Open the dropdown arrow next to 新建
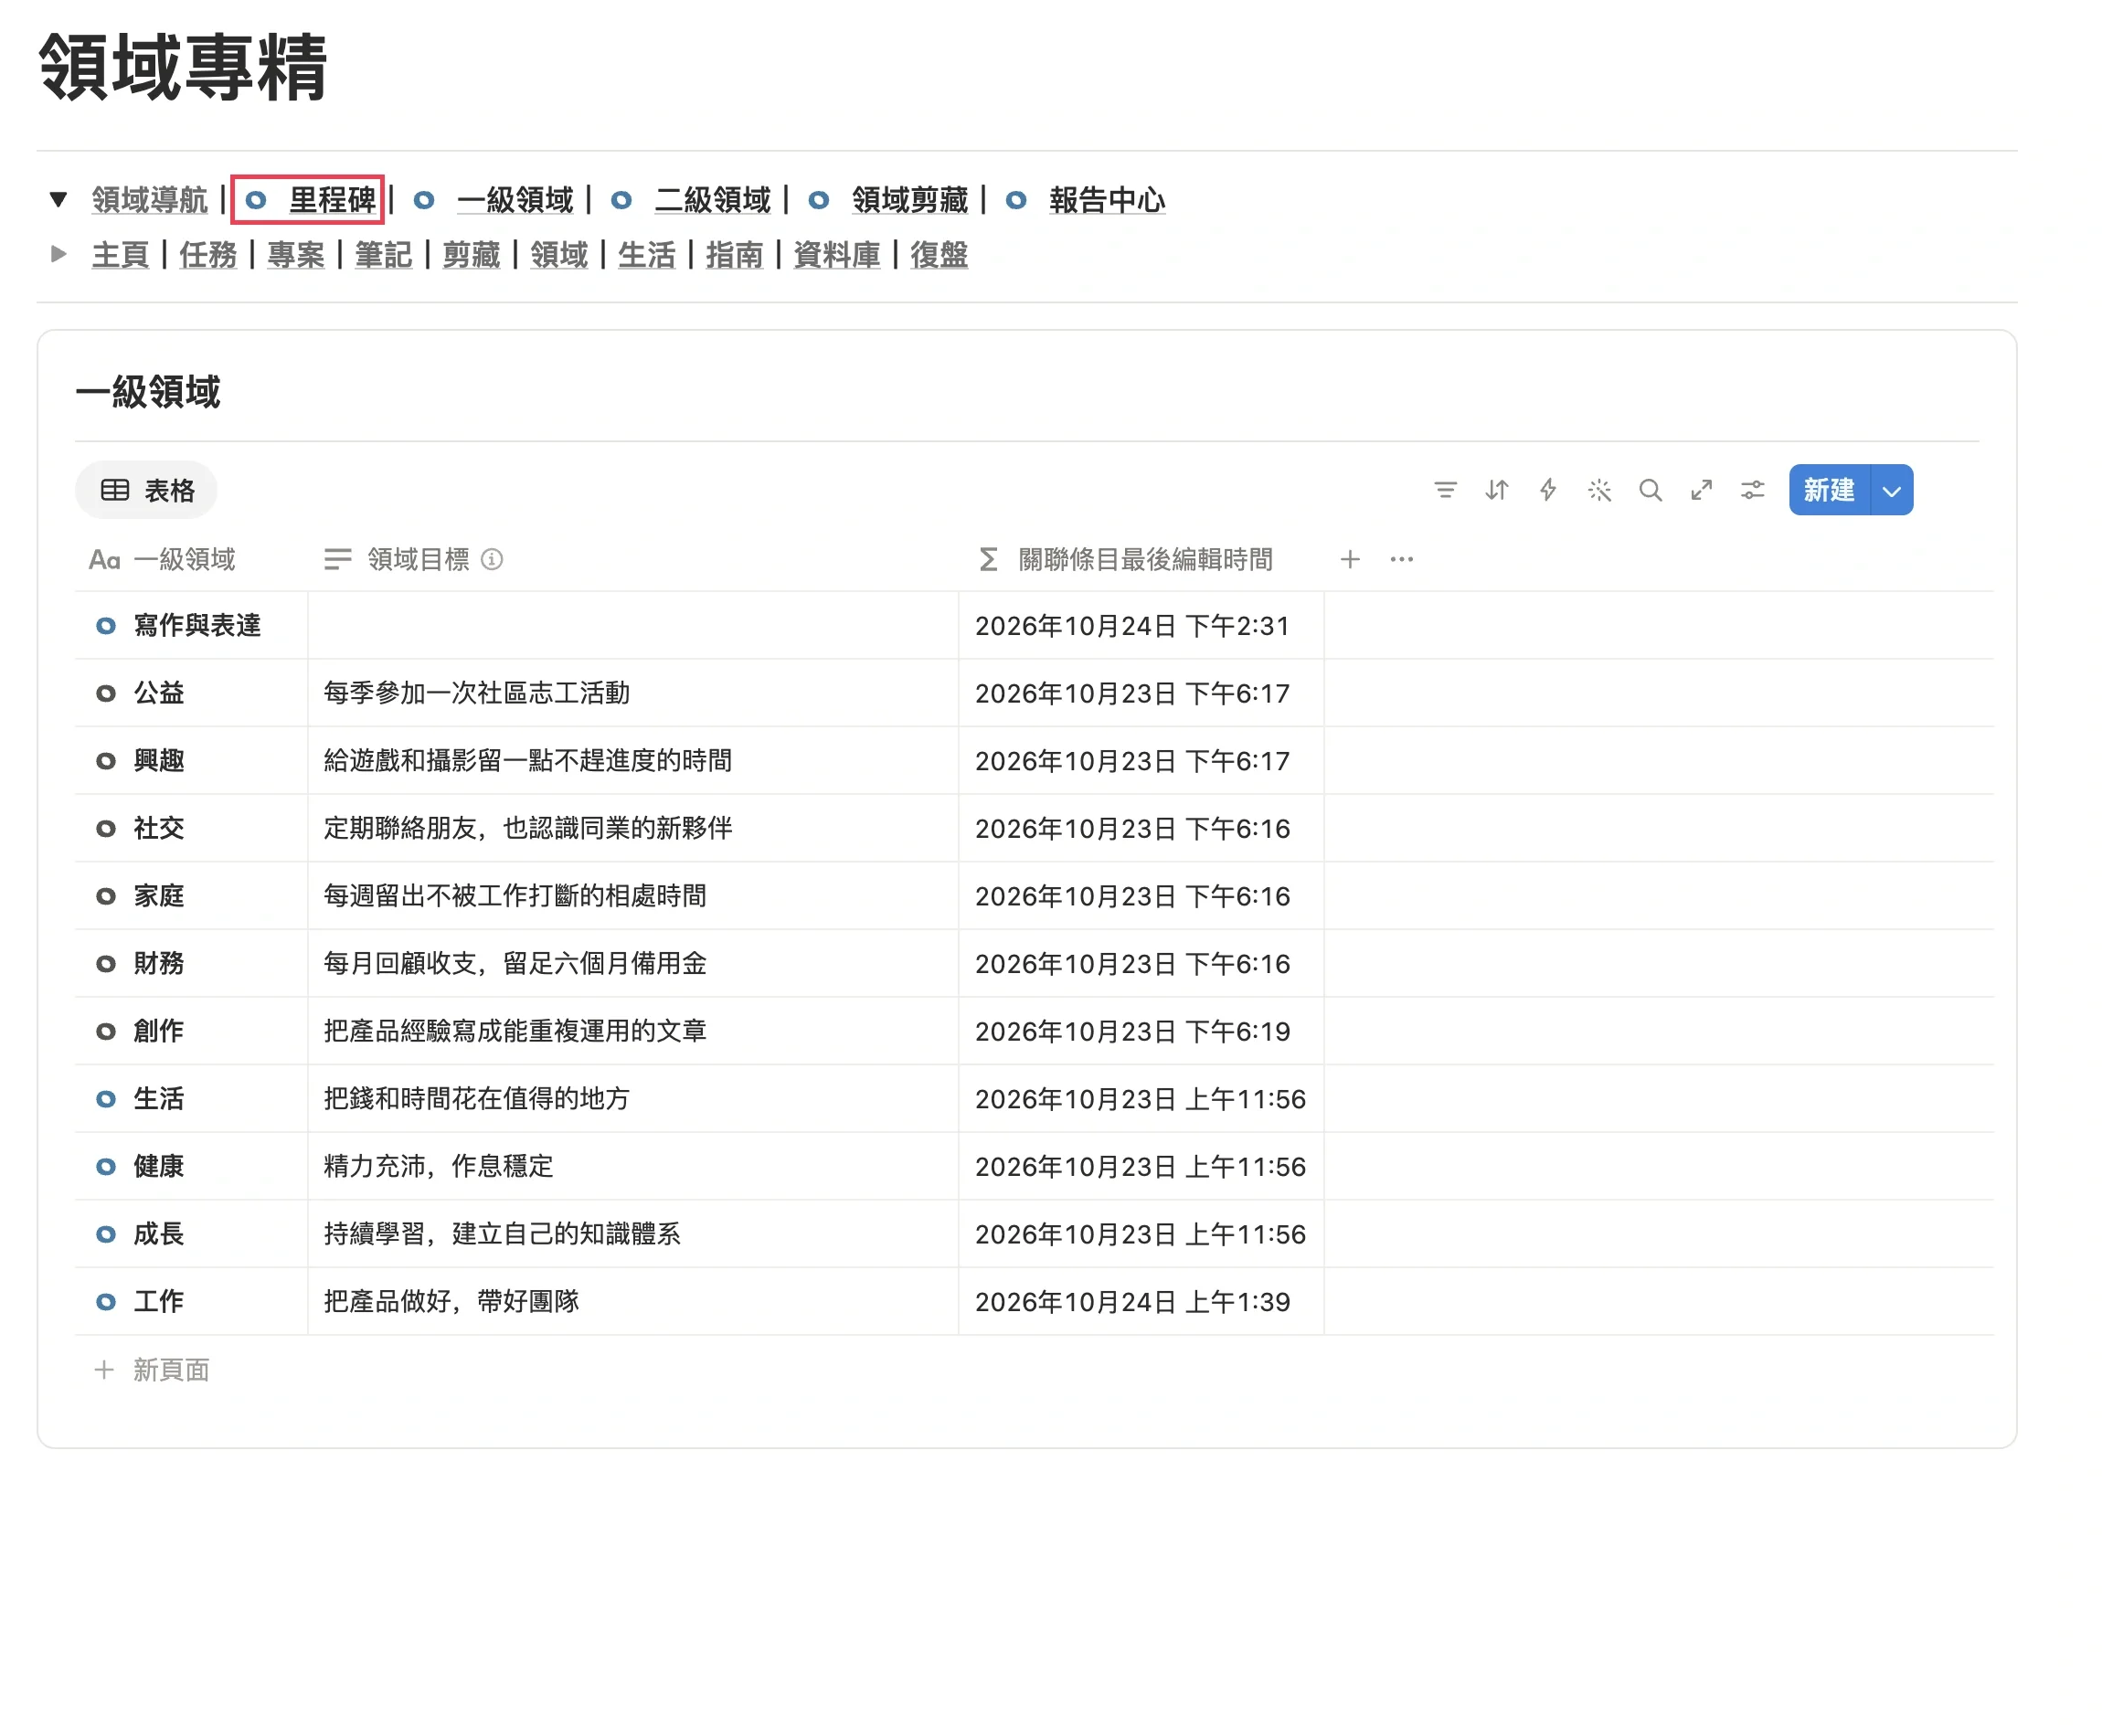The width and height of the screenshot is (2102, 1736). (x=1891, y=490)
